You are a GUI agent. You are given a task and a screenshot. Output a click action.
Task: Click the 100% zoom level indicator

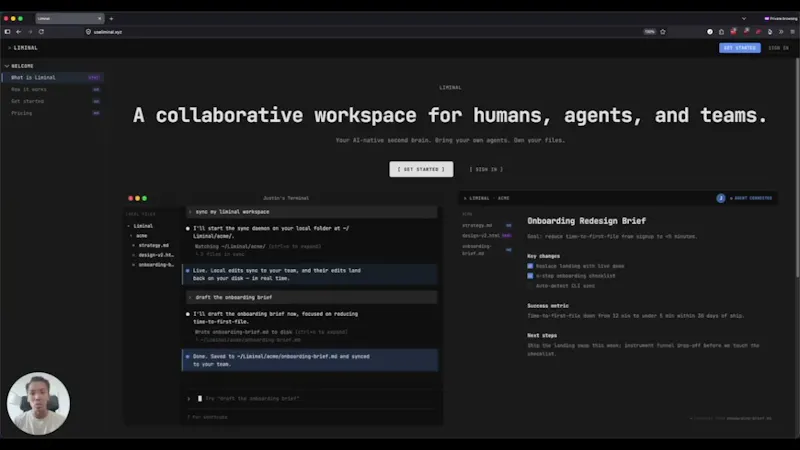point(649,32)
